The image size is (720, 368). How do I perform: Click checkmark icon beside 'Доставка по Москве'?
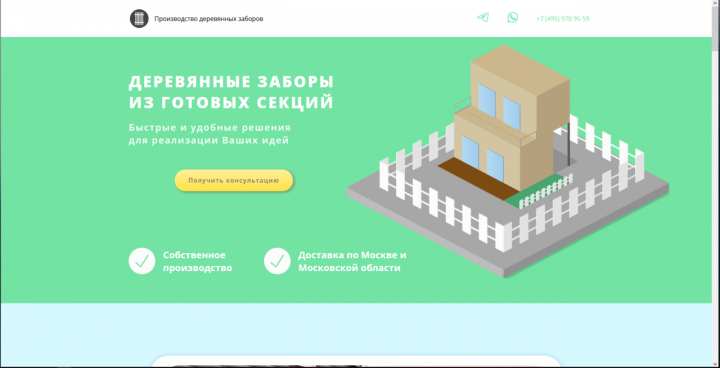[x=277, y=261]
